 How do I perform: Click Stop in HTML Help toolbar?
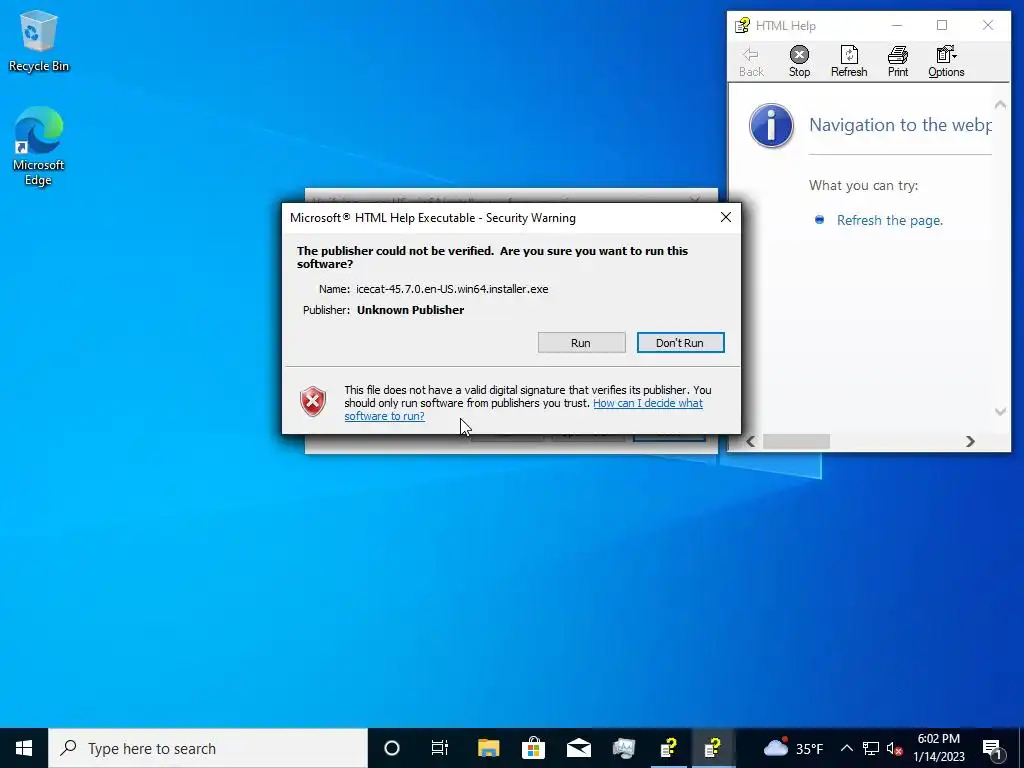[x=799, y=61]
